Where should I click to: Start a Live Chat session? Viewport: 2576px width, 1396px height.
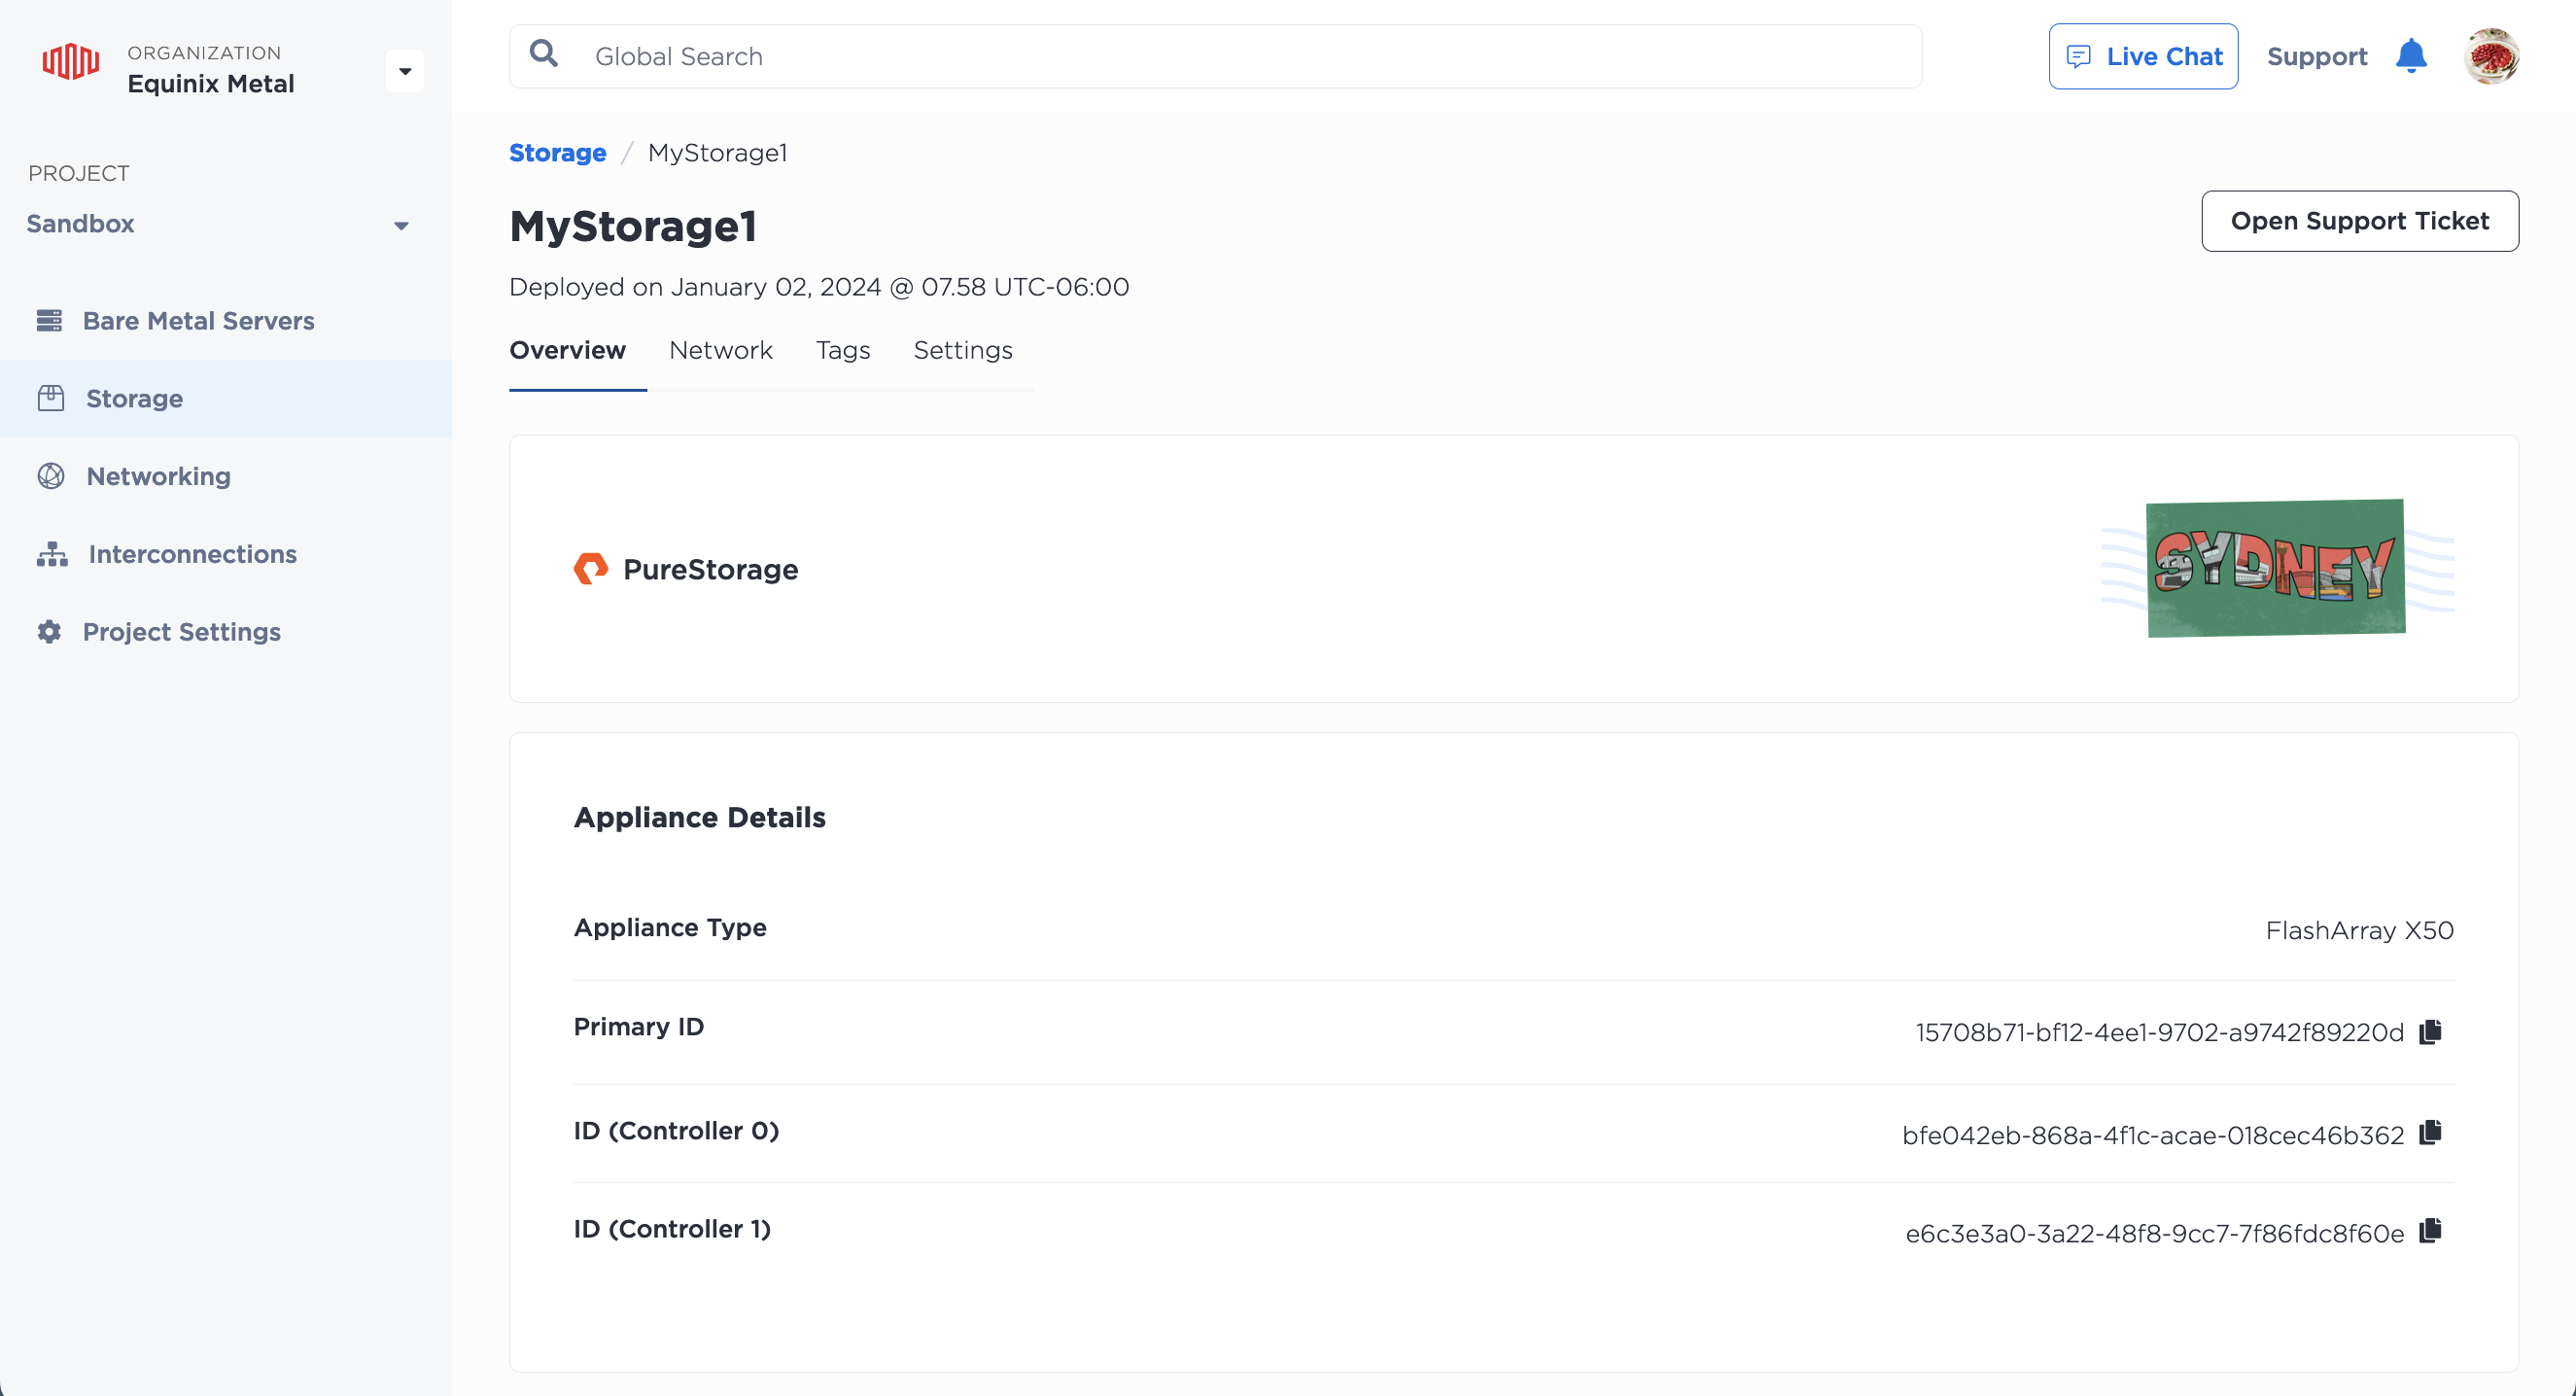2143,56
